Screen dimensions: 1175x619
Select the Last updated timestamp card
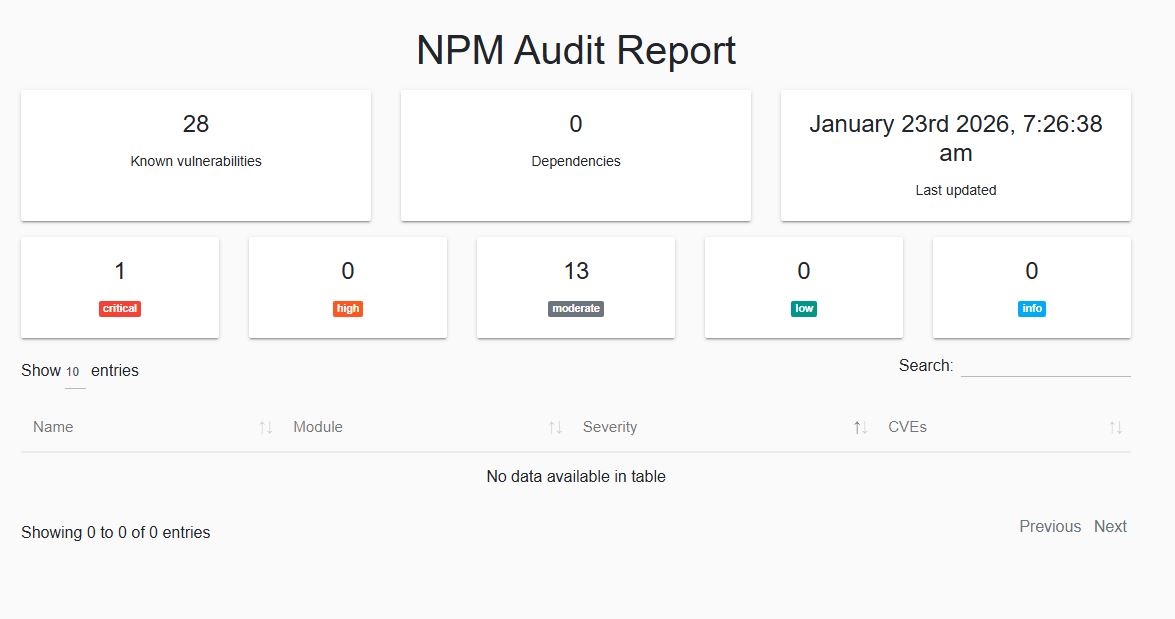click(x=956, y=155)
